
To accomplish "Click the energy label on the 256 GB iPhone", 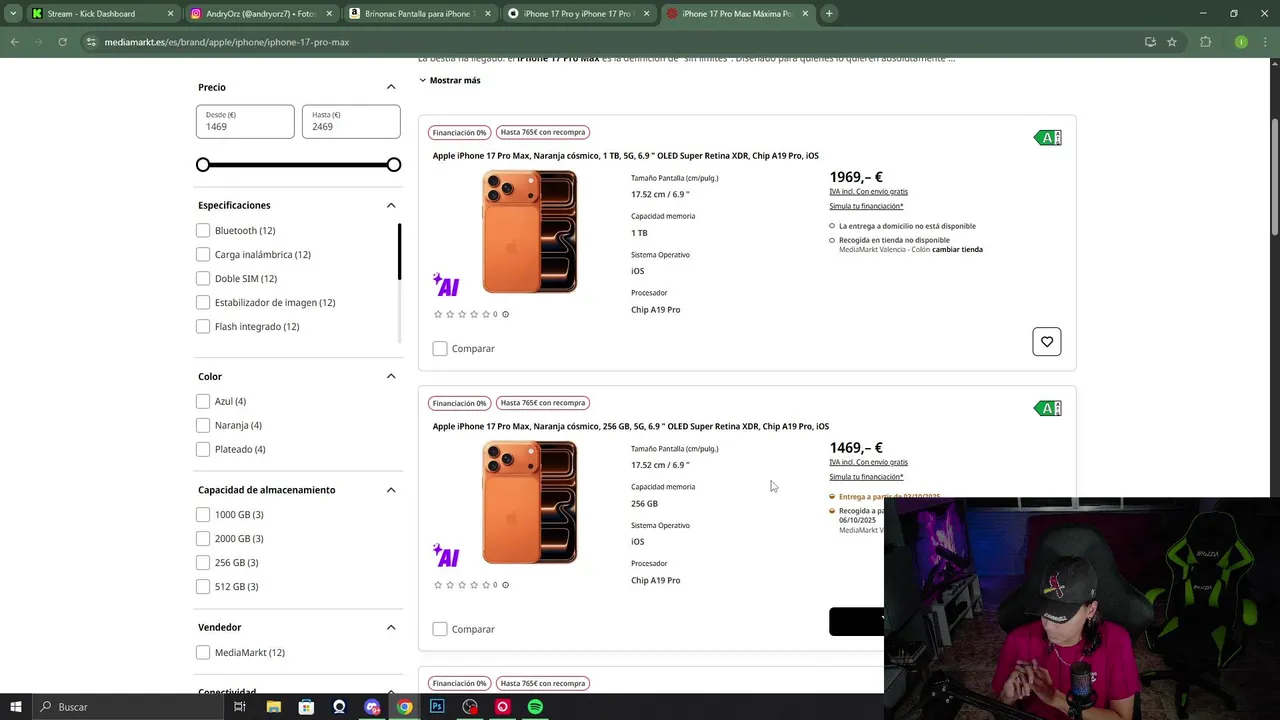I will click(x=1047, y=408).
